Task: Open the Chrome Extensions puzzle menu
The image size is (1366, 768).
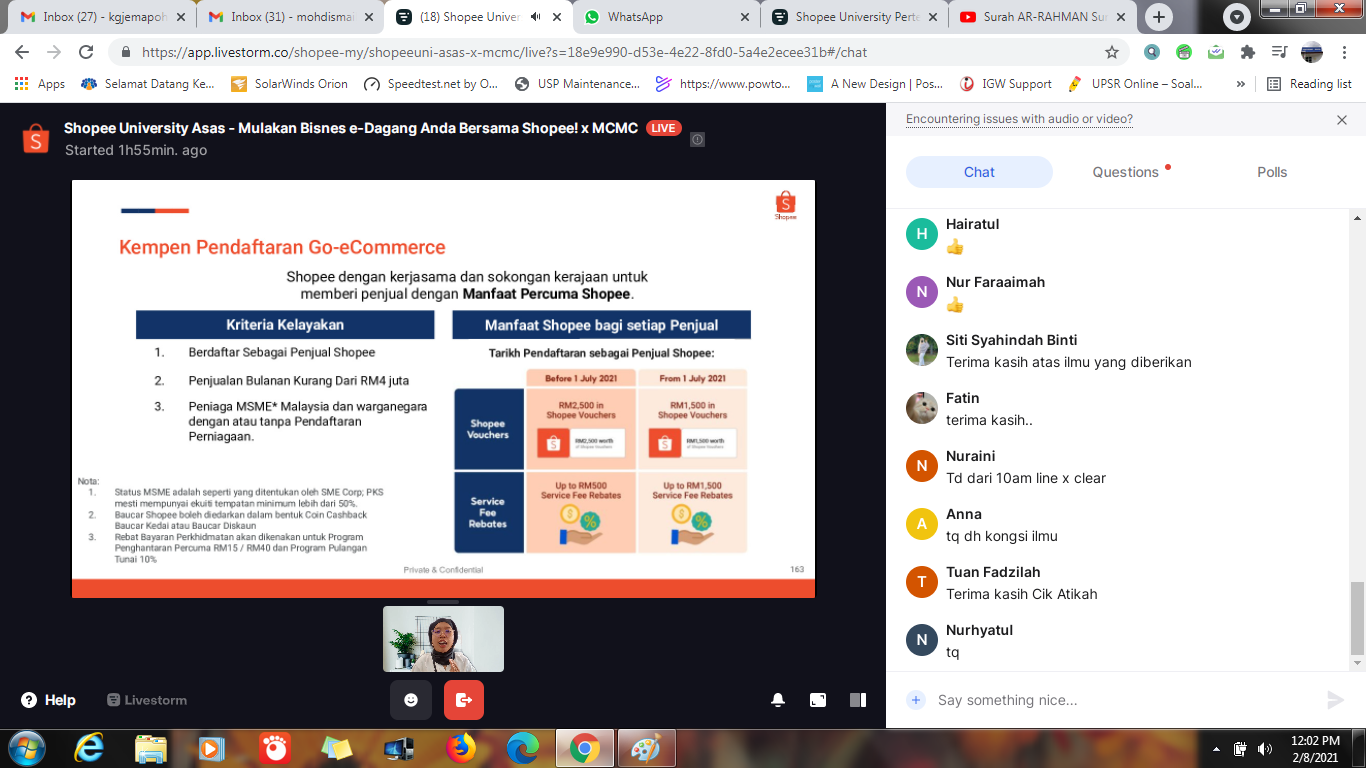Action: point(1248,52)
